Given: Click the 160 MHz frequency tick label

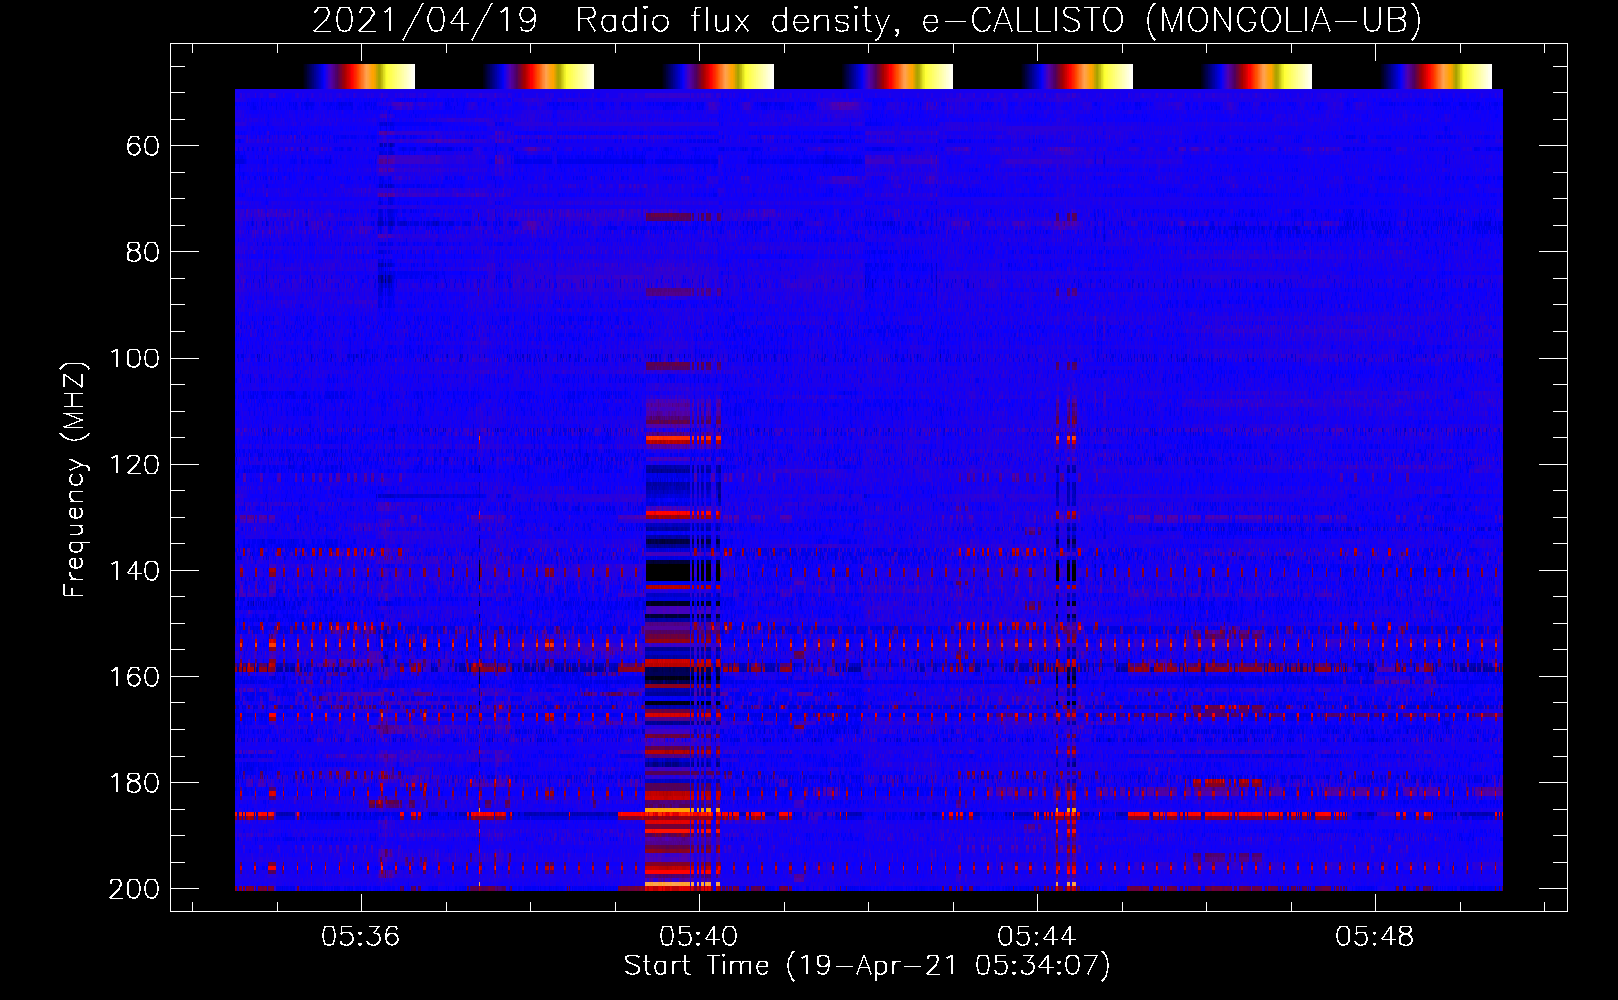Looking at the screenshot, I should coord(134,677).
